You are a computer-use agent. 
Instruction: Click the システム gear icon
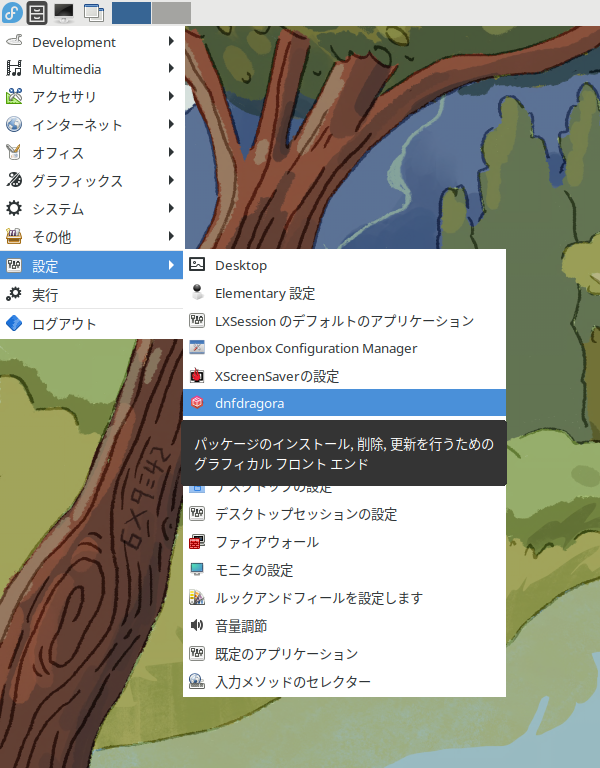pos(14,208)
